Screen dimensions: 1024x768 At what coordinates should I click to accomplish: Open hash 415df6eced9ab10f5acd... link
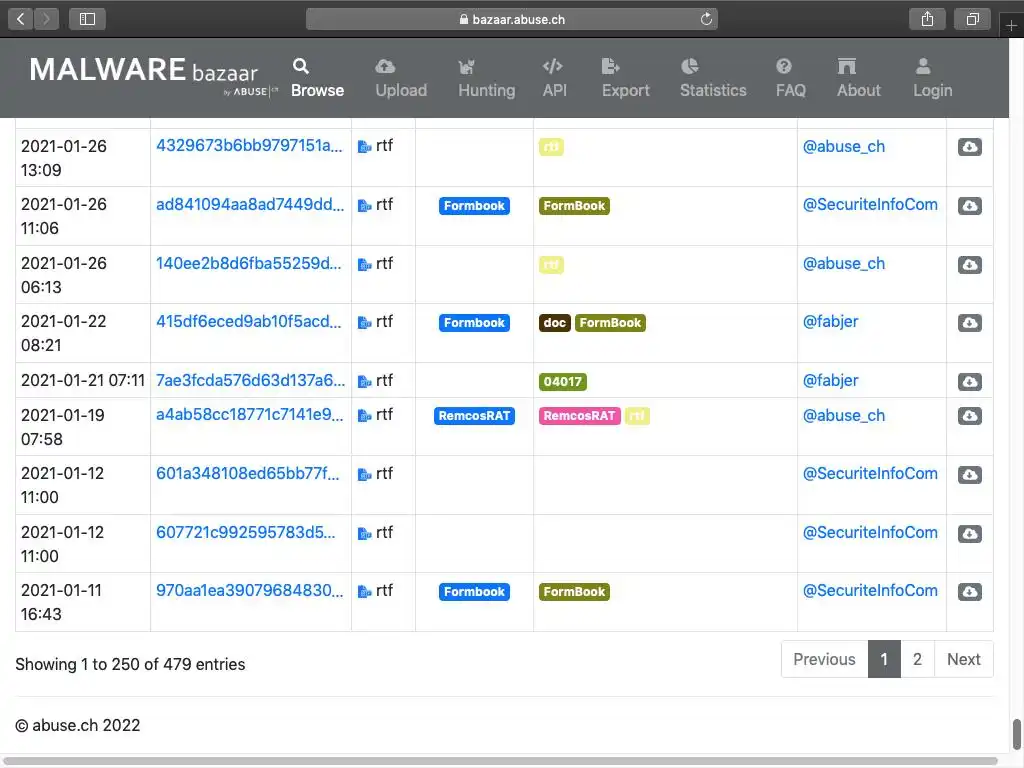click(x=248, y=321)
